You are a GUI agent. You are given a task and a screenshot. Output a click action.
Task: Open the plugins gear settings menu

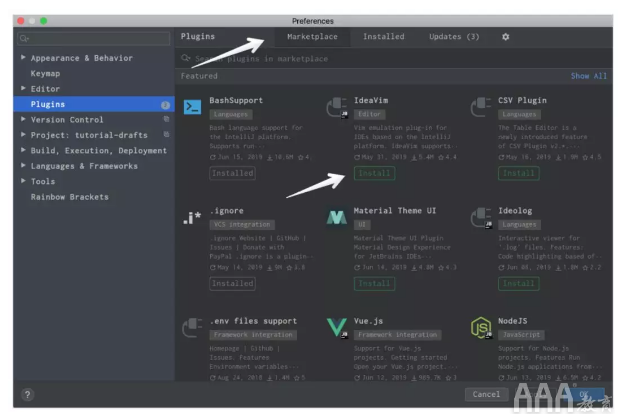coord(505,37)
